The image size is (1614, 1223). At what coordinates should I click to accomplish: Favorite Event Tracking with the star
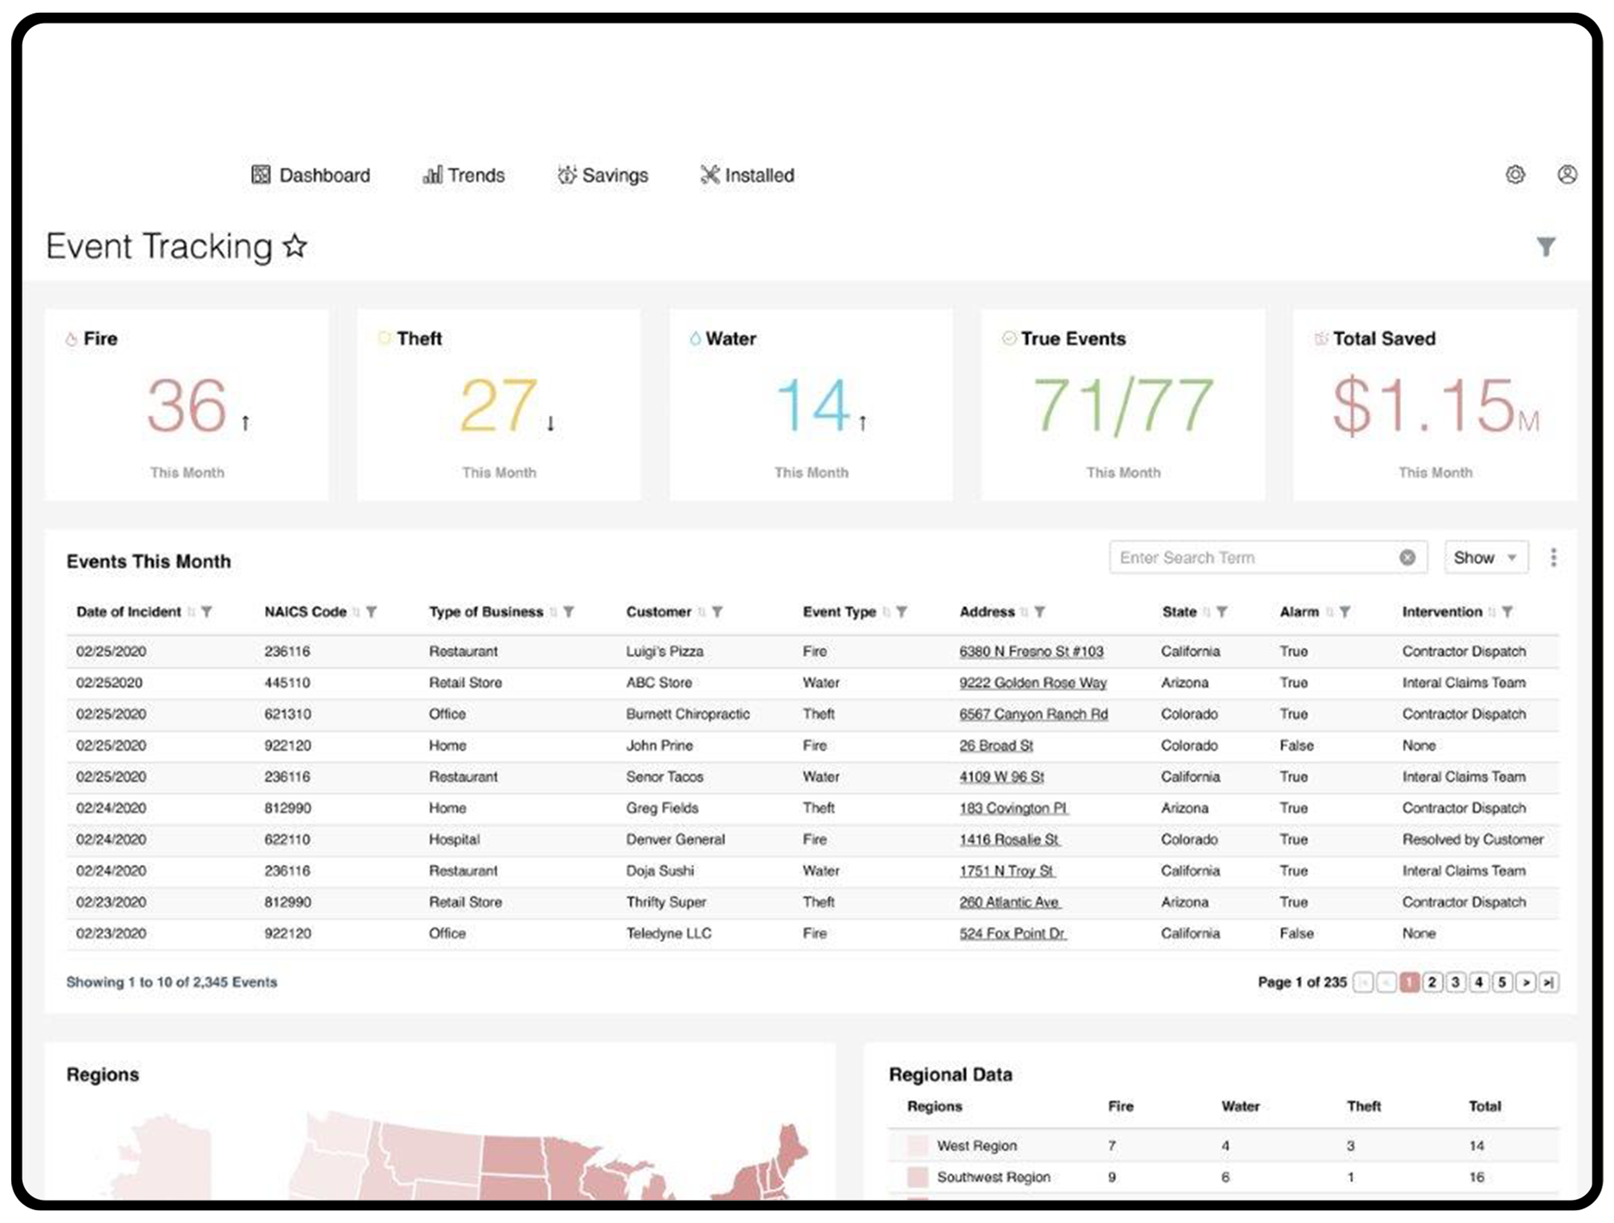click(x=295, y=245)
